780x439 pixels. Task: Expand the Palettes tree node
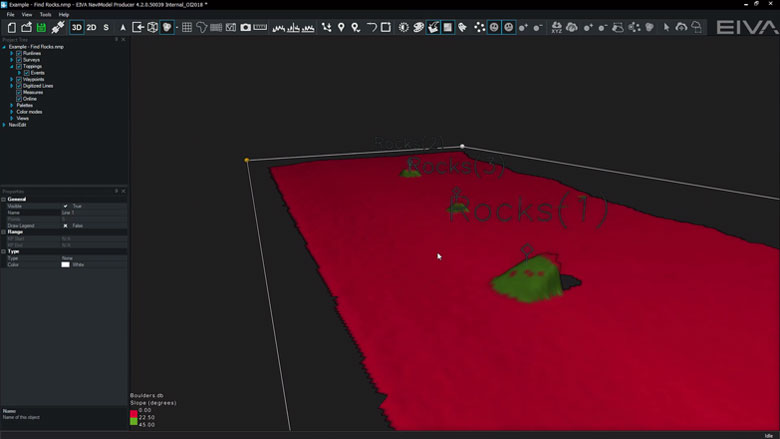[x=12, y=105]
